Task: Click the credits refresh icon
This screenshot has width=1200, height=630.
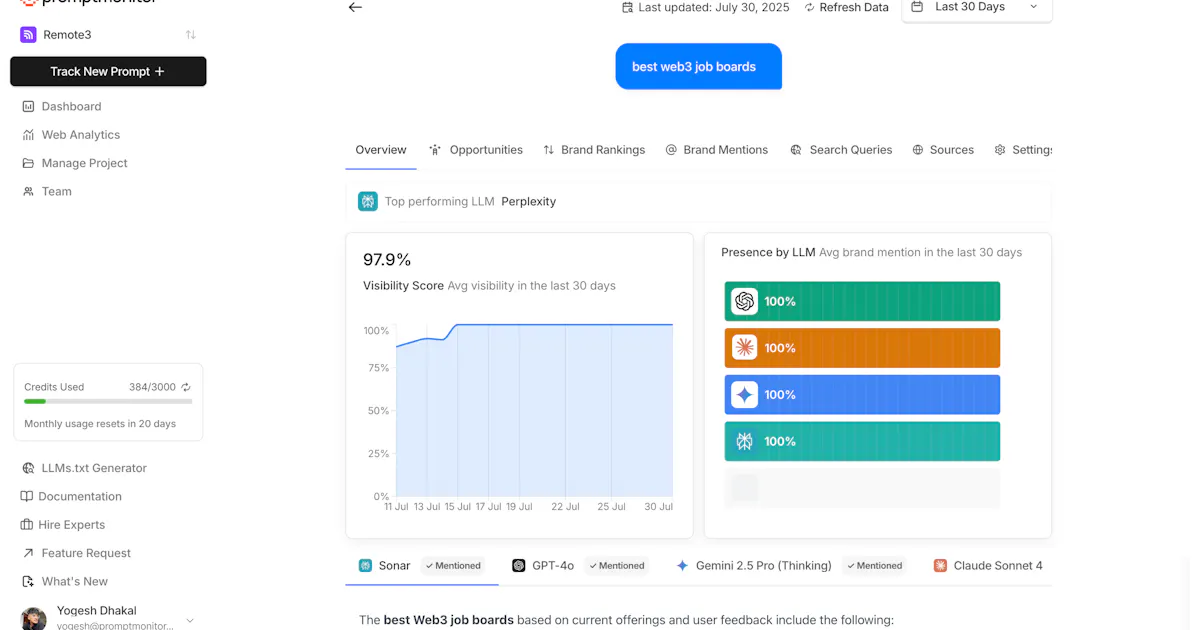Action: (186, 387)
